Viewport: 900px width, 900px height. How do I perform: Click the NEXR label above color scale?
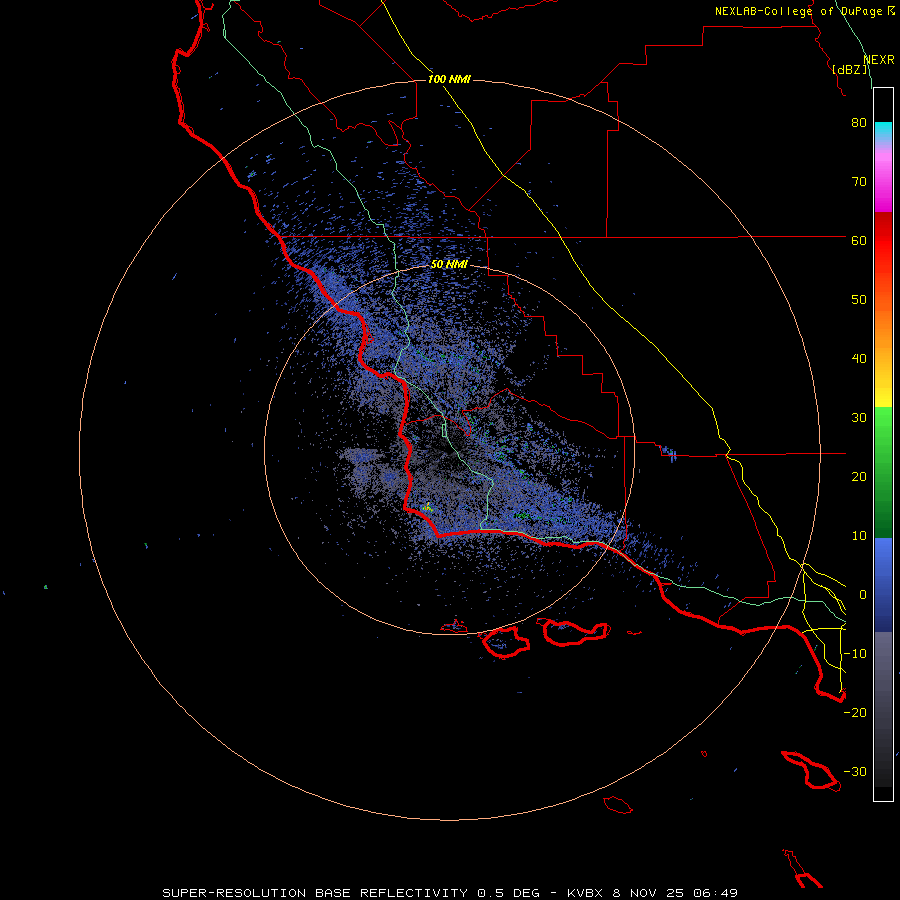pyautogui.click(x=878, y=60)
